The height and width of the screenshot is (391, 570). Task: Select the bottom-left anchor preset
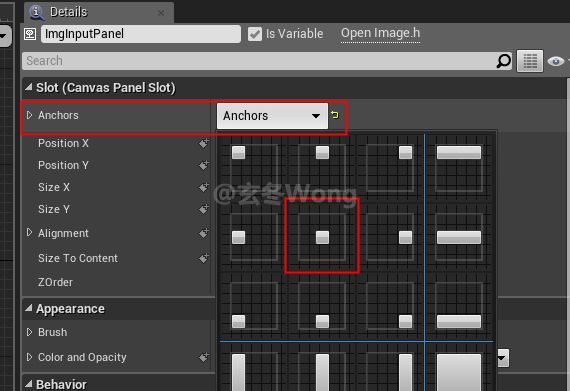click(254, 306)
